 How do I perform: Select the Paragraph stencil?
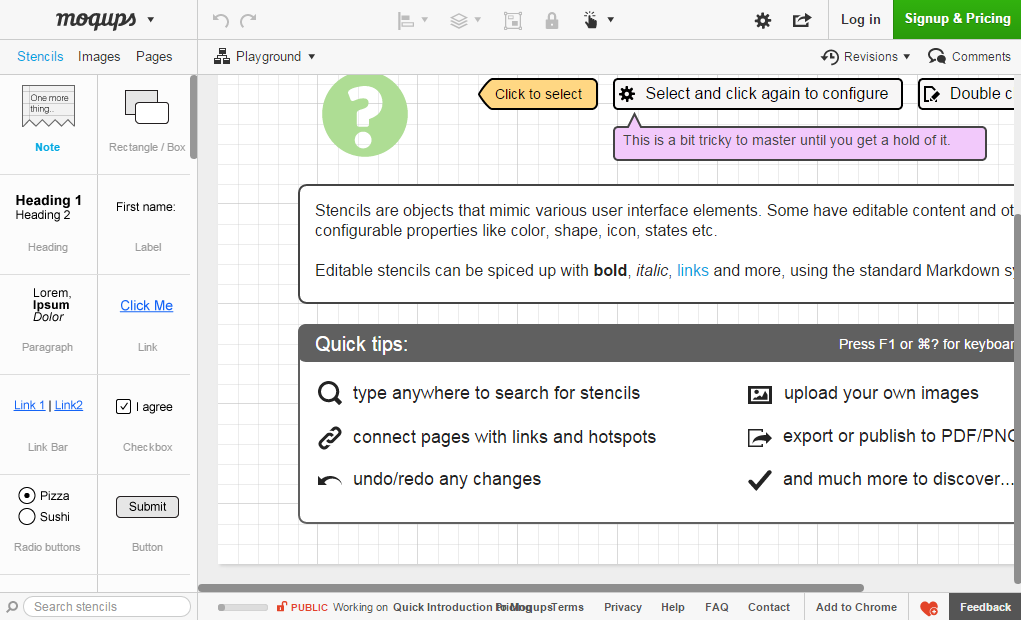tap(48, 324)
